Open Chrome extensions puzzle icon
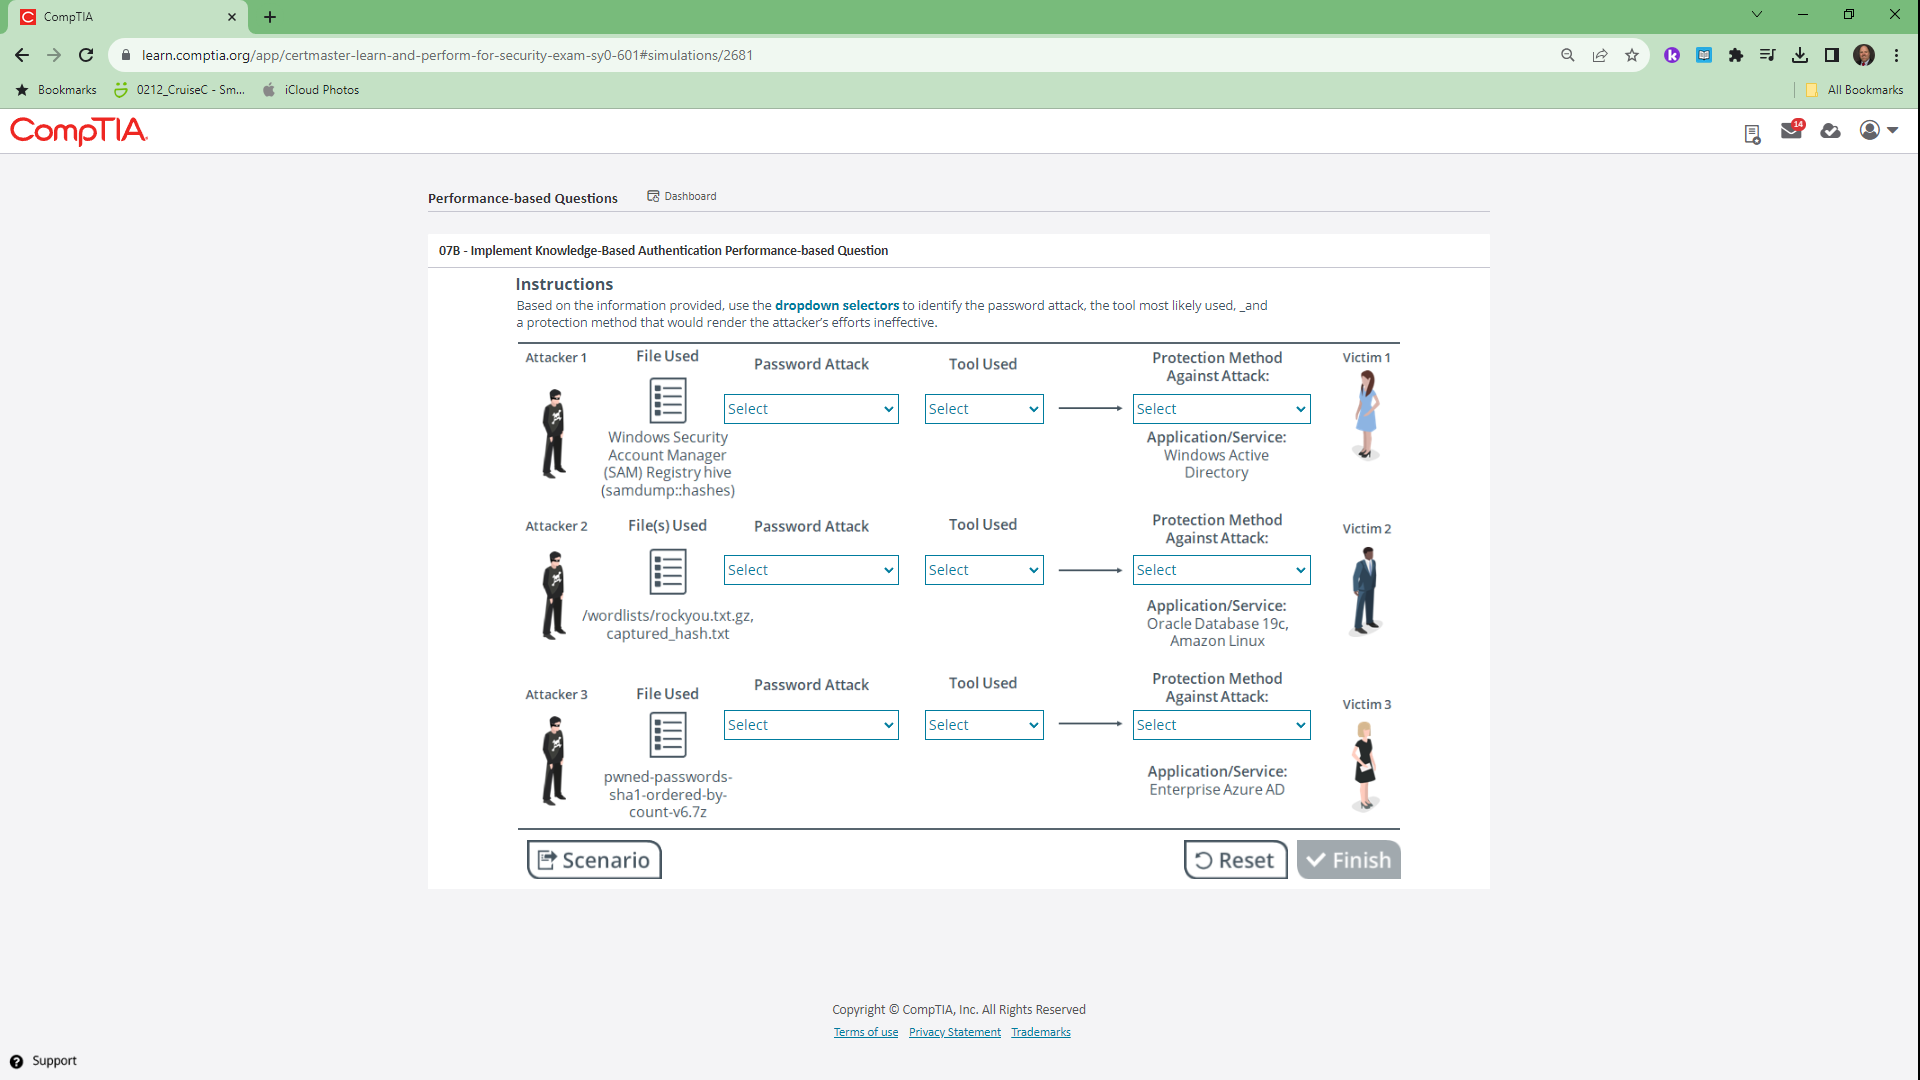The width and height of the screenshot is (1920, 1080). pyautogui.click(x=1736, y=56)
